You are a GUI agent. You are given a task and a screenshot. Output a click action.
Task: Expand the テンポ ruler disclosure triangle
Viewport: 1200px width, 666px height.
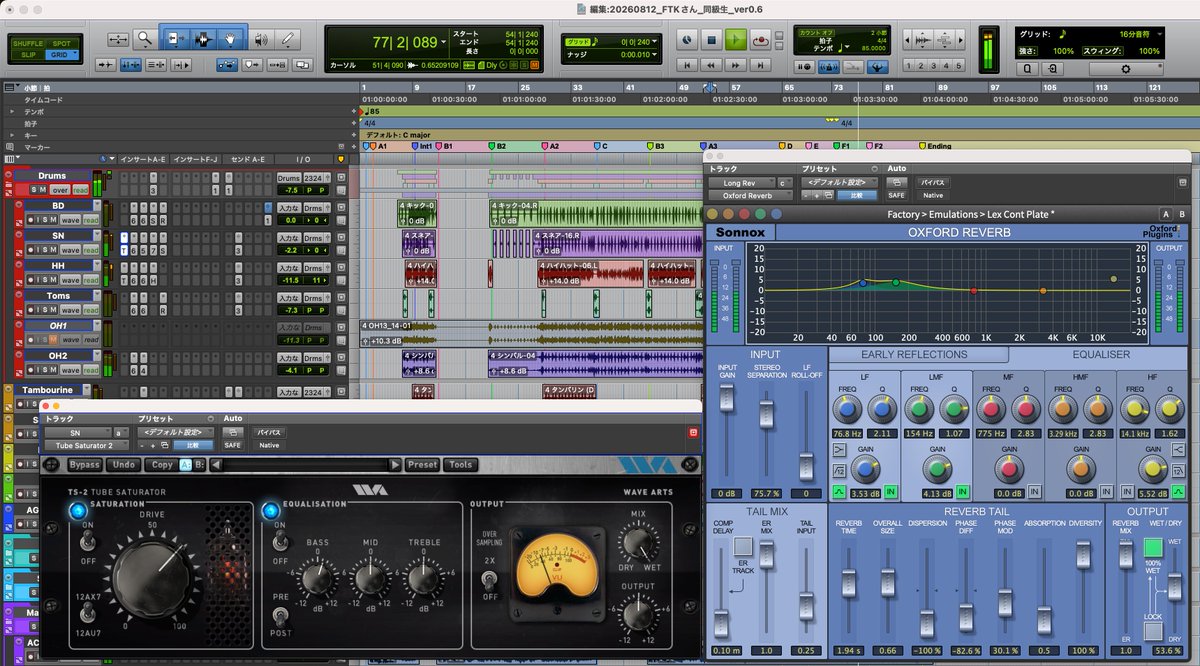10,112
